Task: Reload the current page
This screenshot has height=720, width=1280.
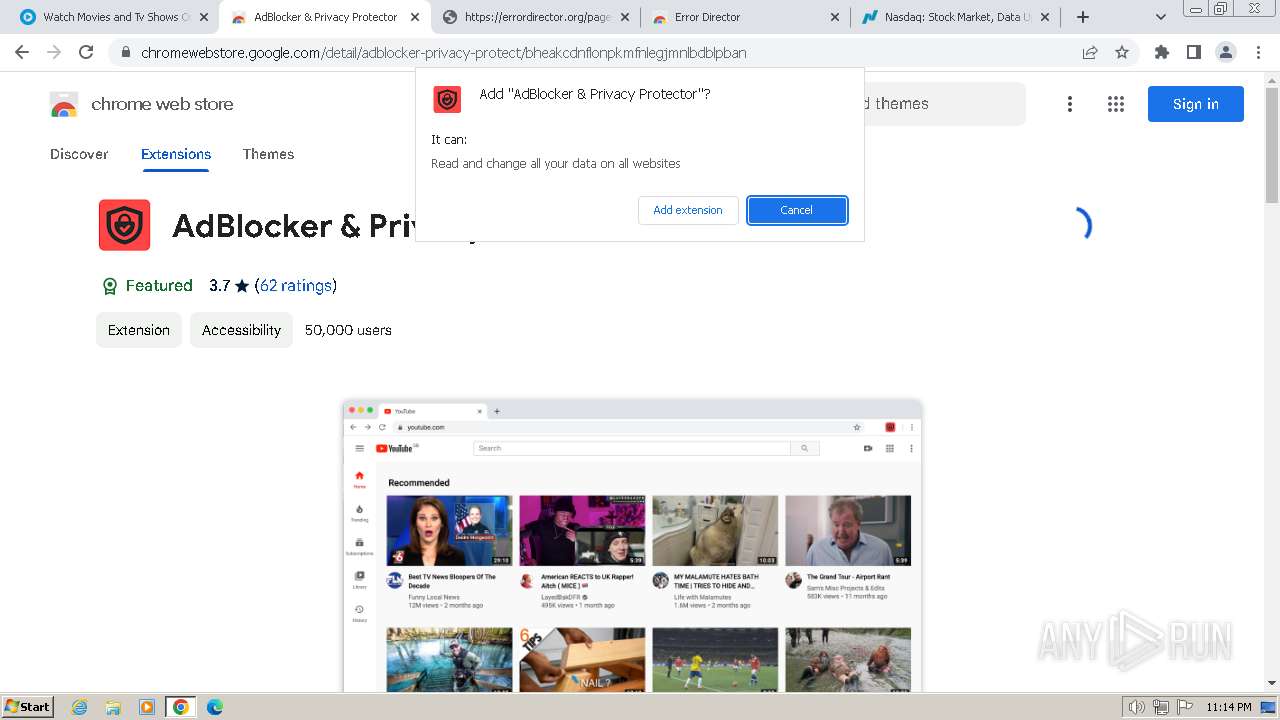Action: (x=86, y=52)
